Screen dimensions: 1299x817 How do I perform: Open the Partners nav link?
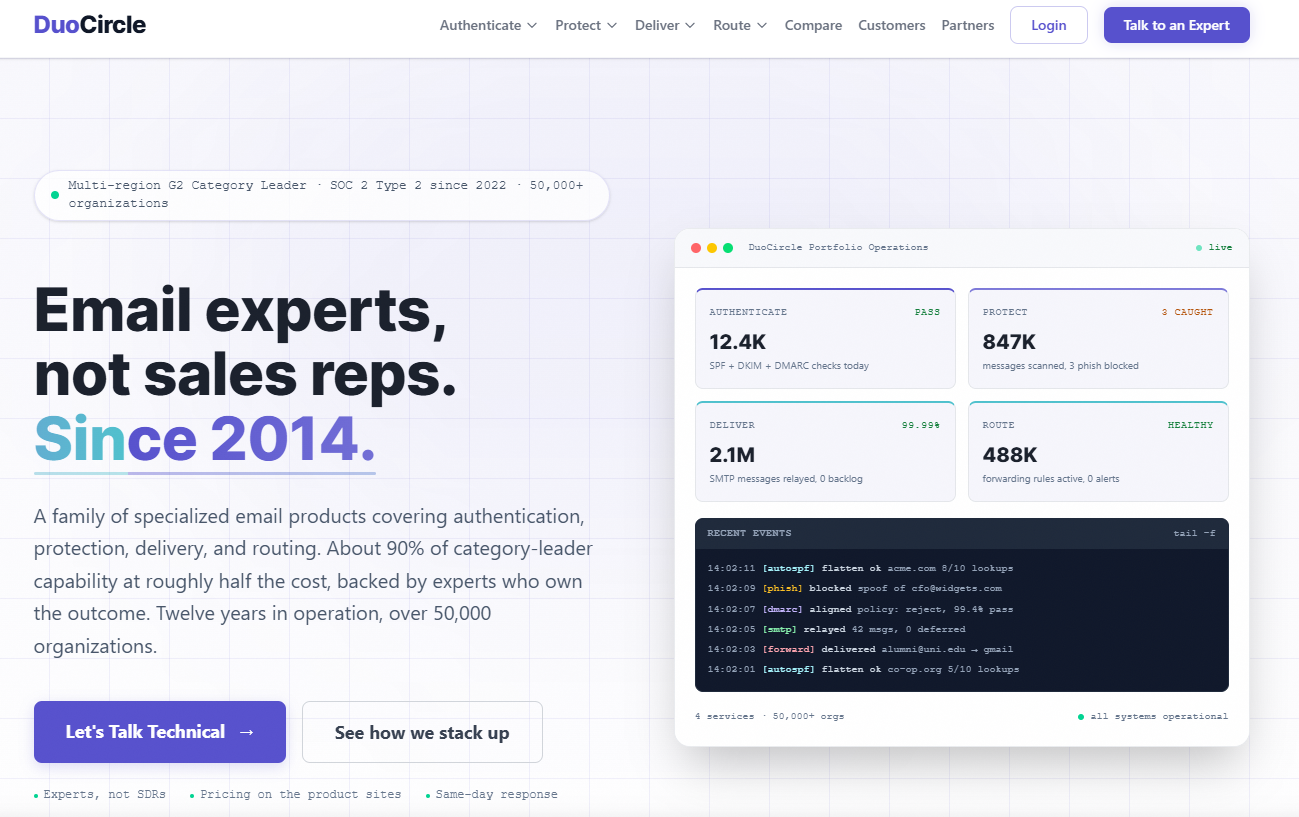(968, 25)
